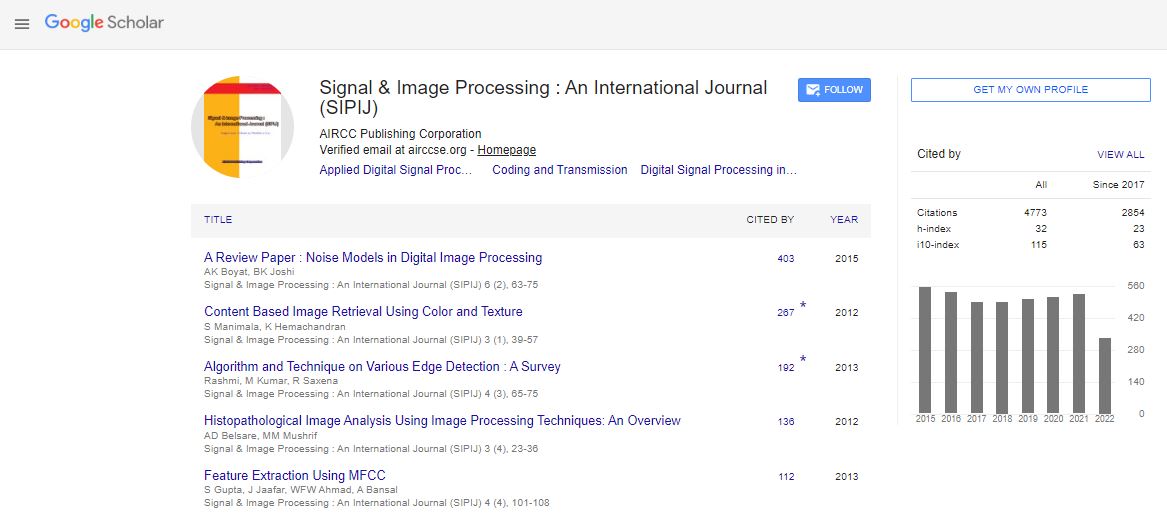The width and height of the screenshot is (1167, 517).
Task: View the 112 citations link
Action: pyautogui.click(x=785, y=477)
